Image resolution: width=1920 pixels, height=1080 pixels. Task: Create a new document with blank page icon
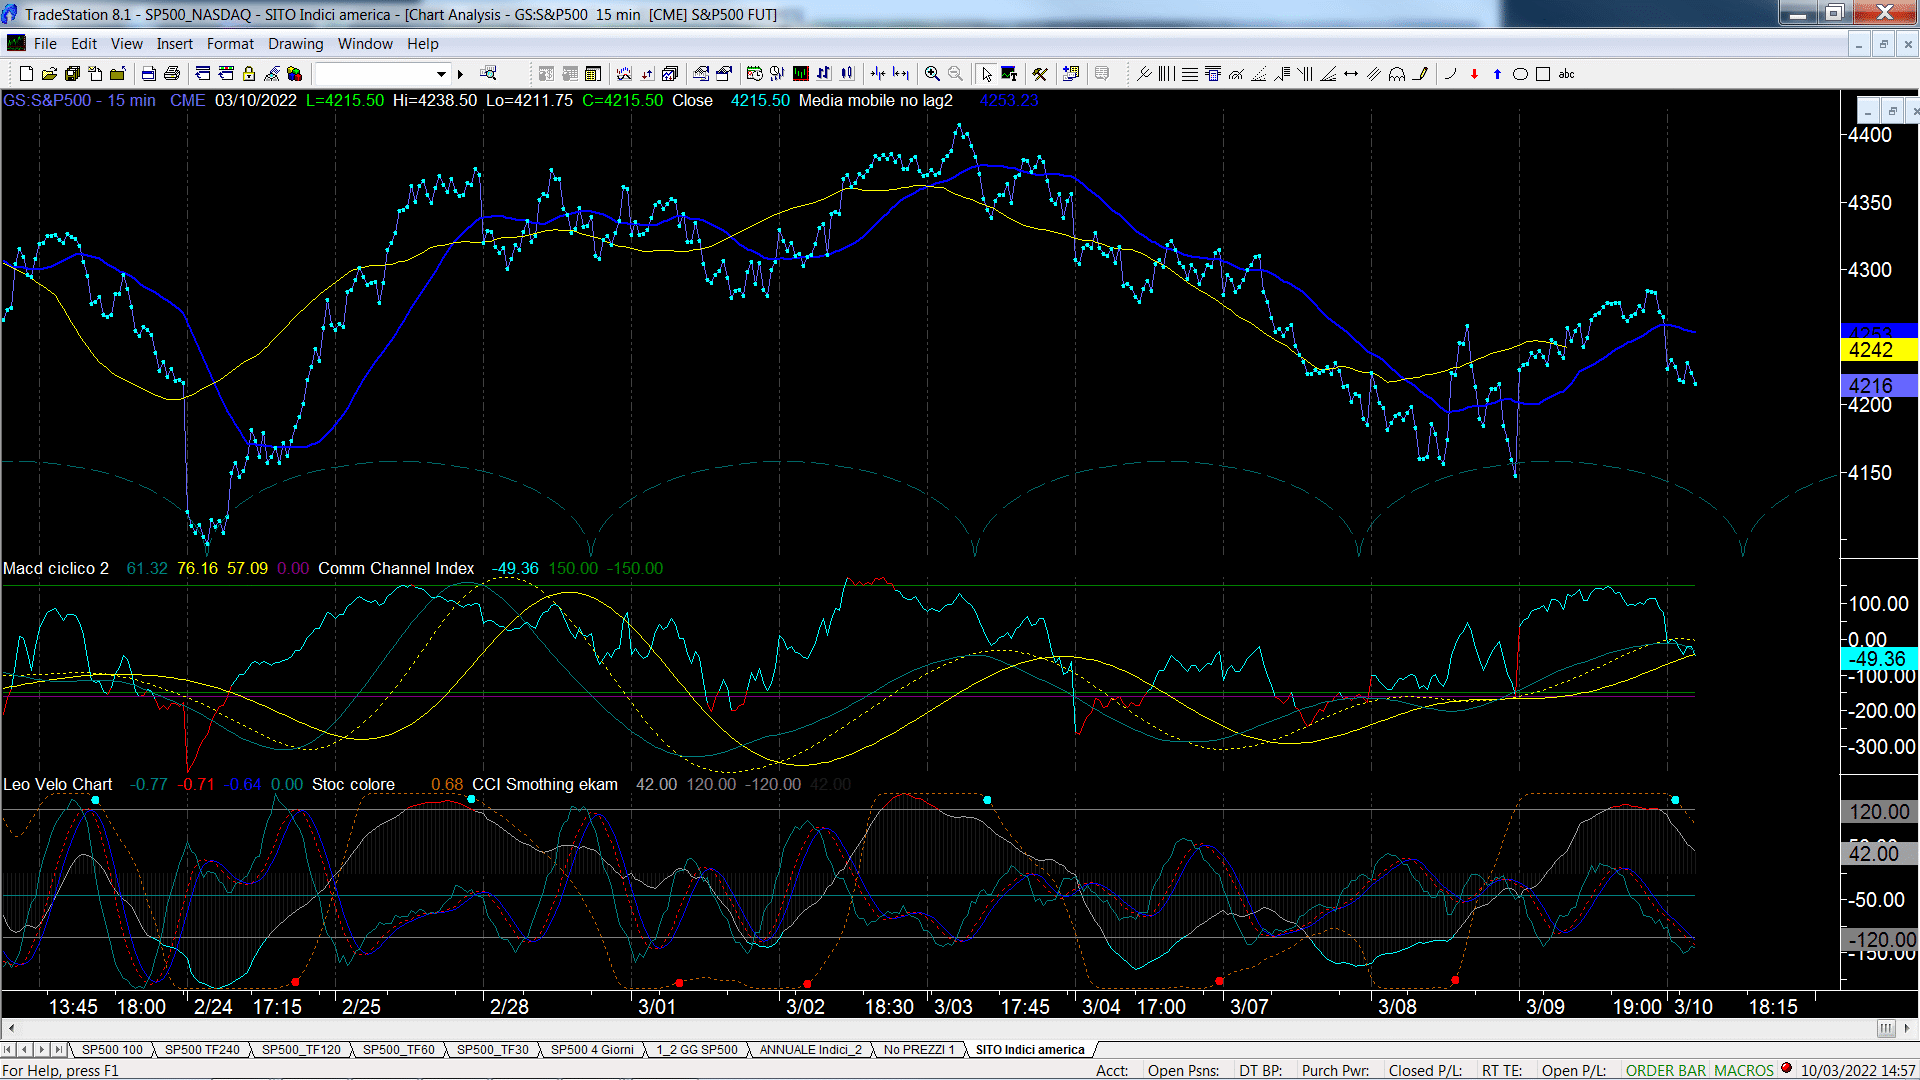[x=26, y=74]
